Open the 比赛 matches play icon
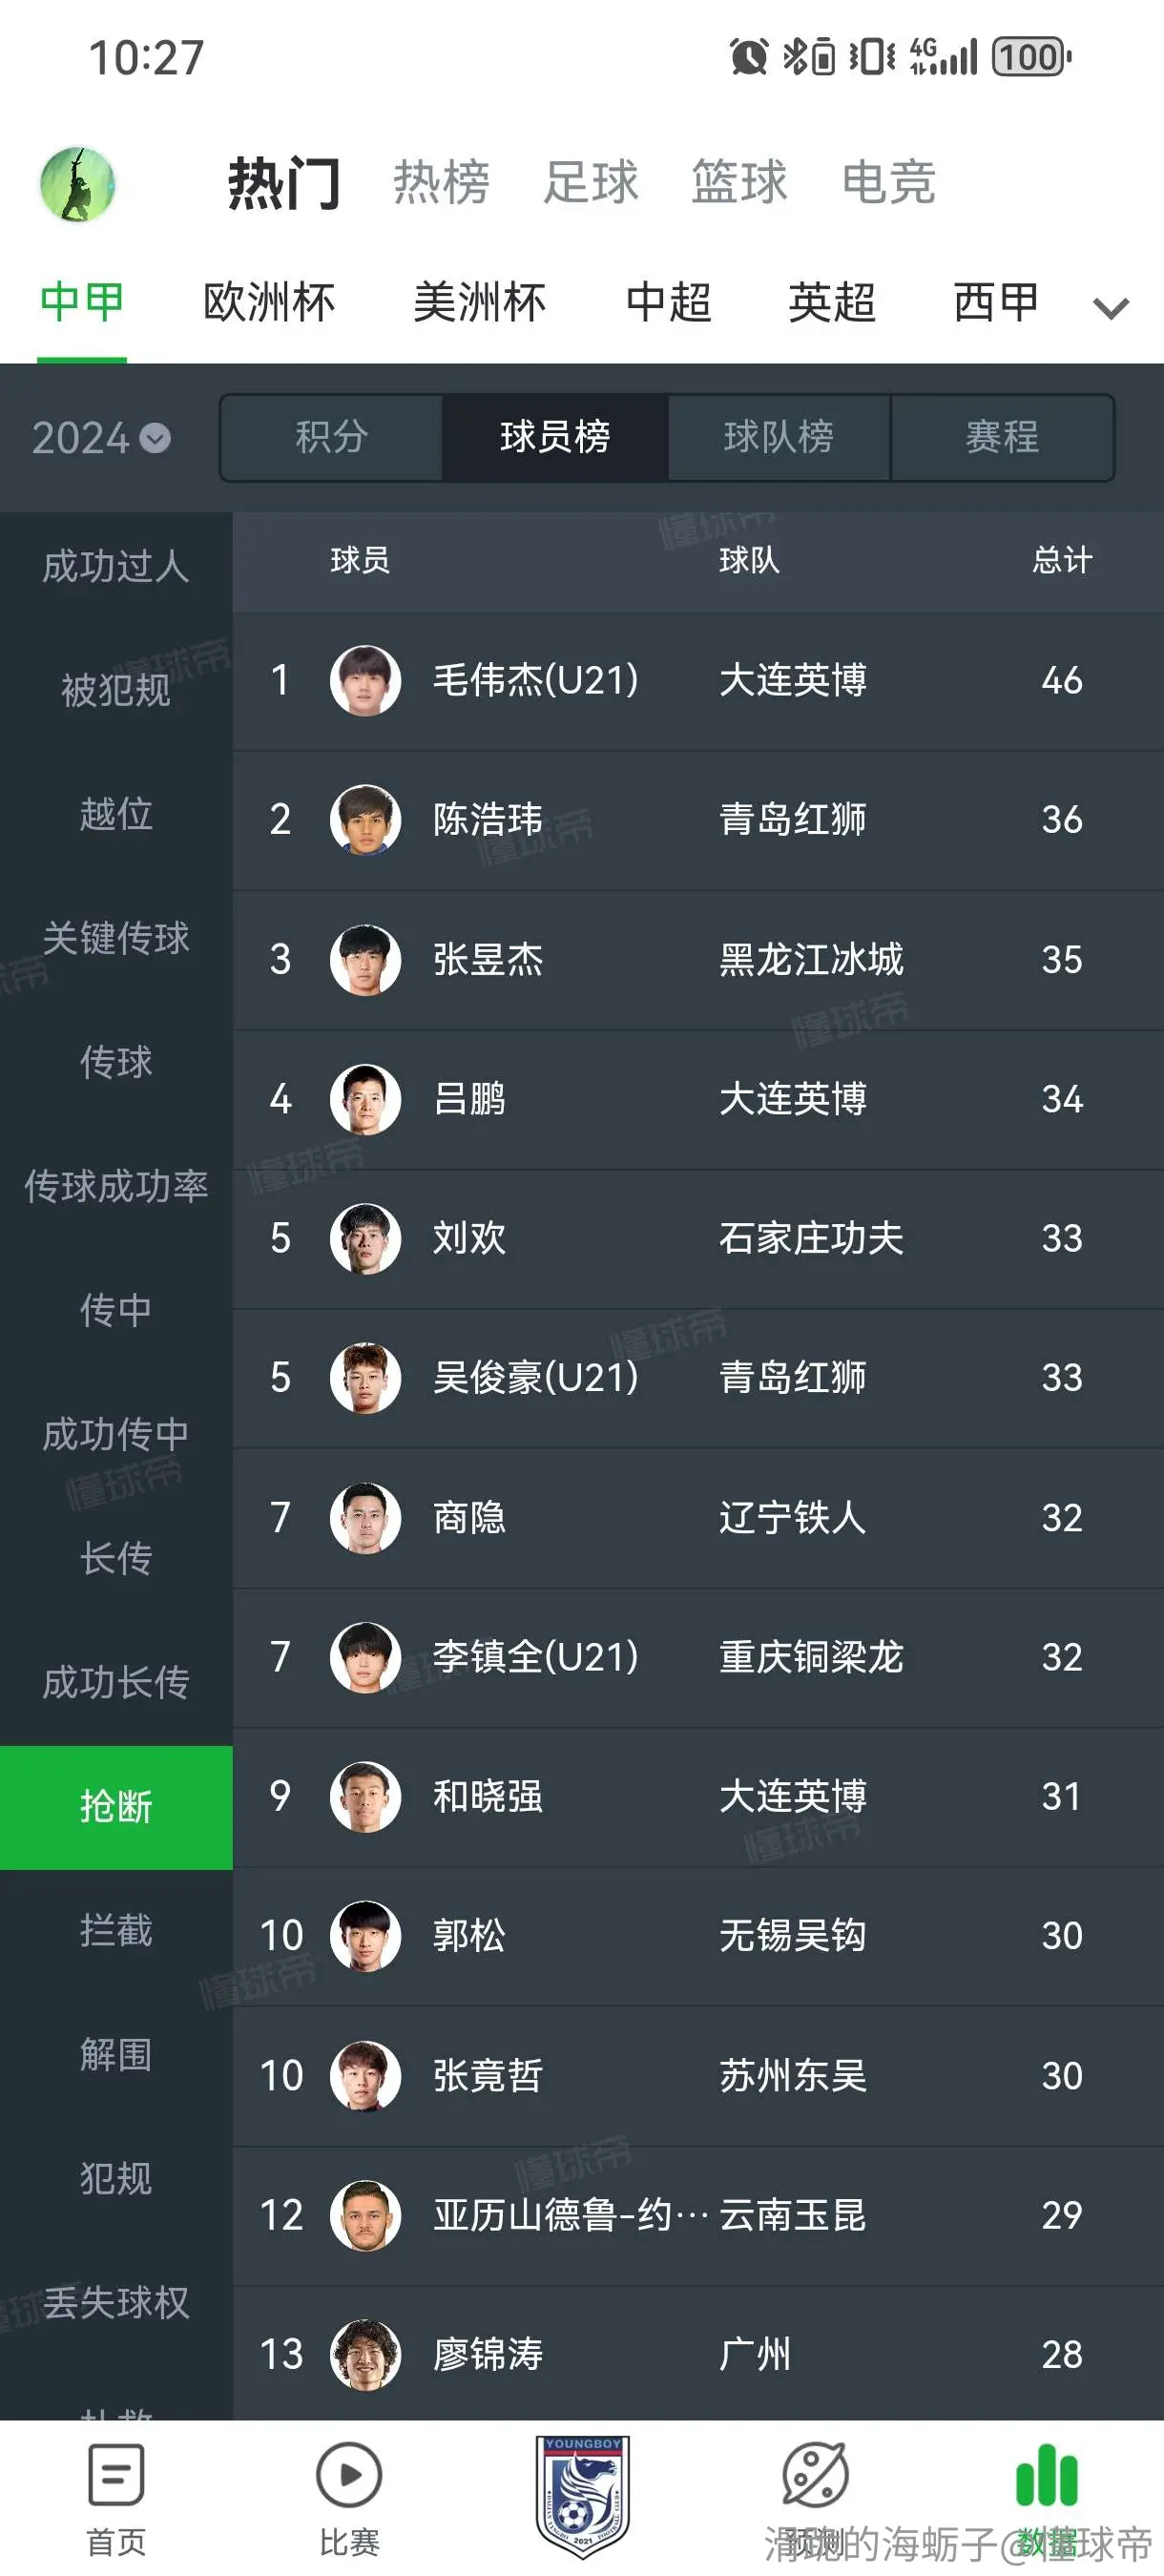 pos(349,2474)
